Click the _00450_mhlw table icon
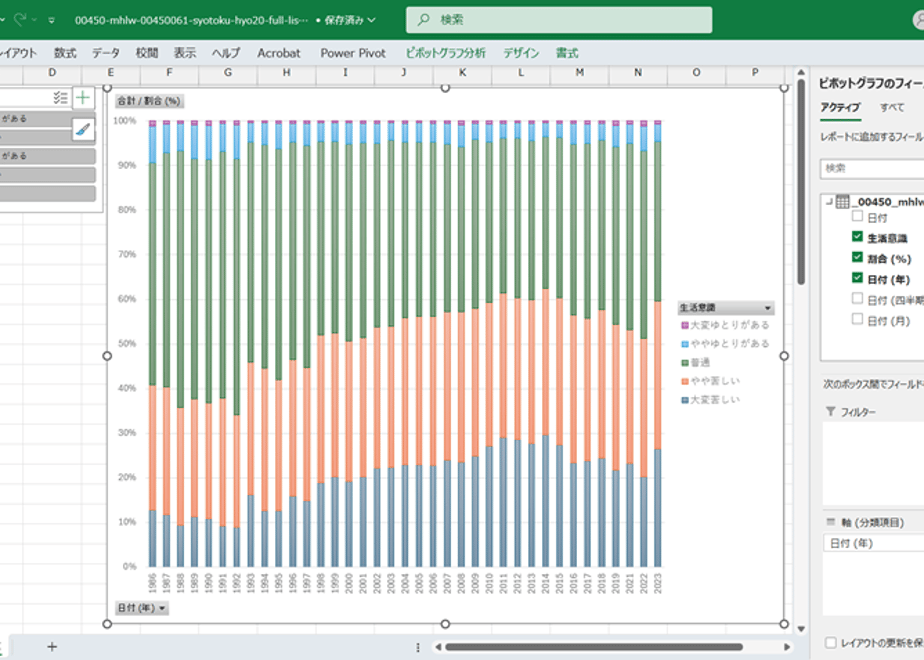 click(x=843, y=202)
